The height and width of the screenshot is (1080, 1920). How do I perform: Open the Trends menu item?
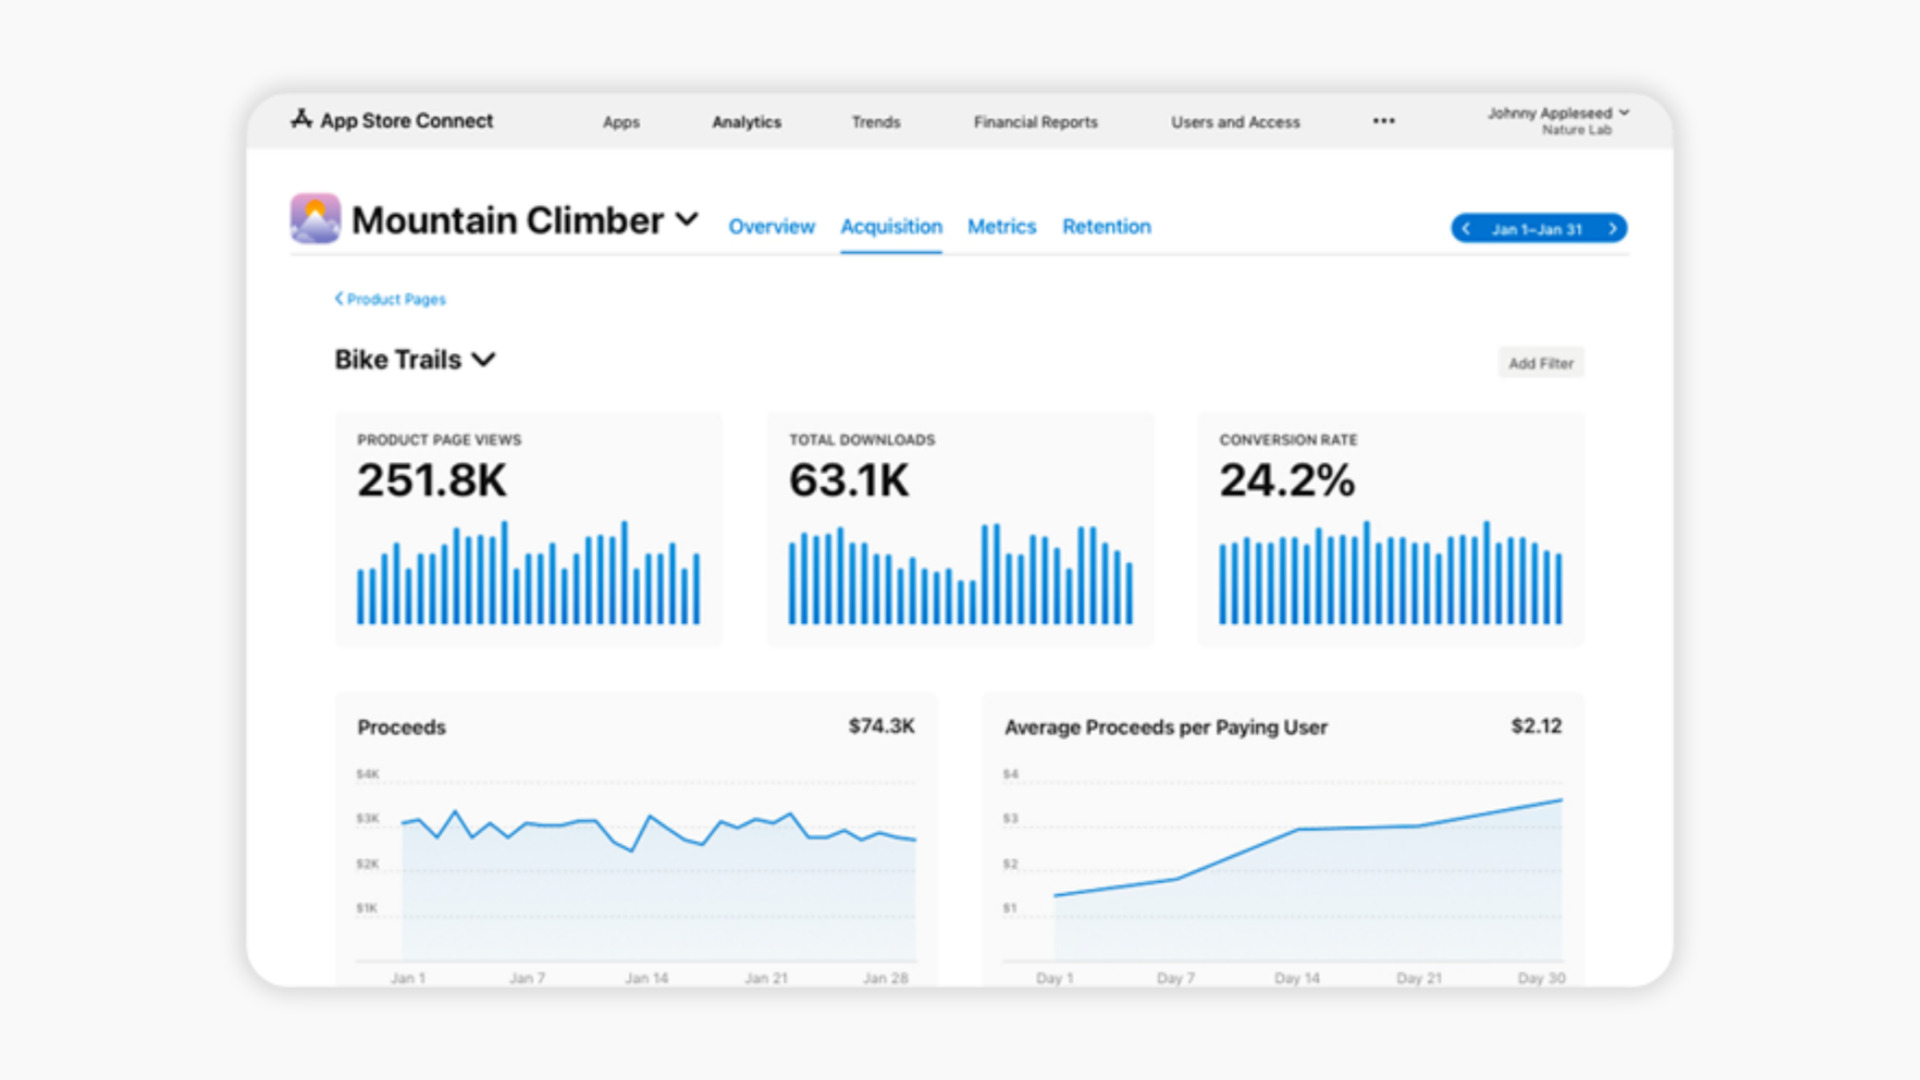pos(876,122)
